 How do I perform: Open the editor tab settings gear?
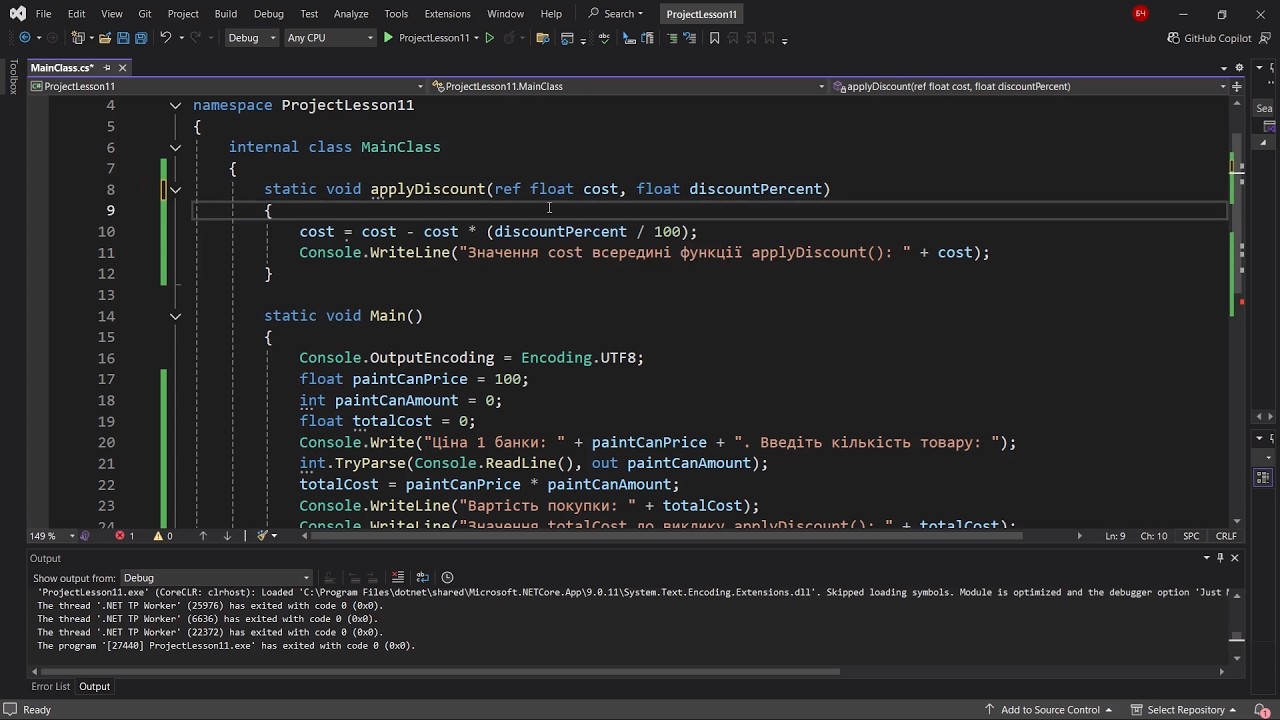1239,67
